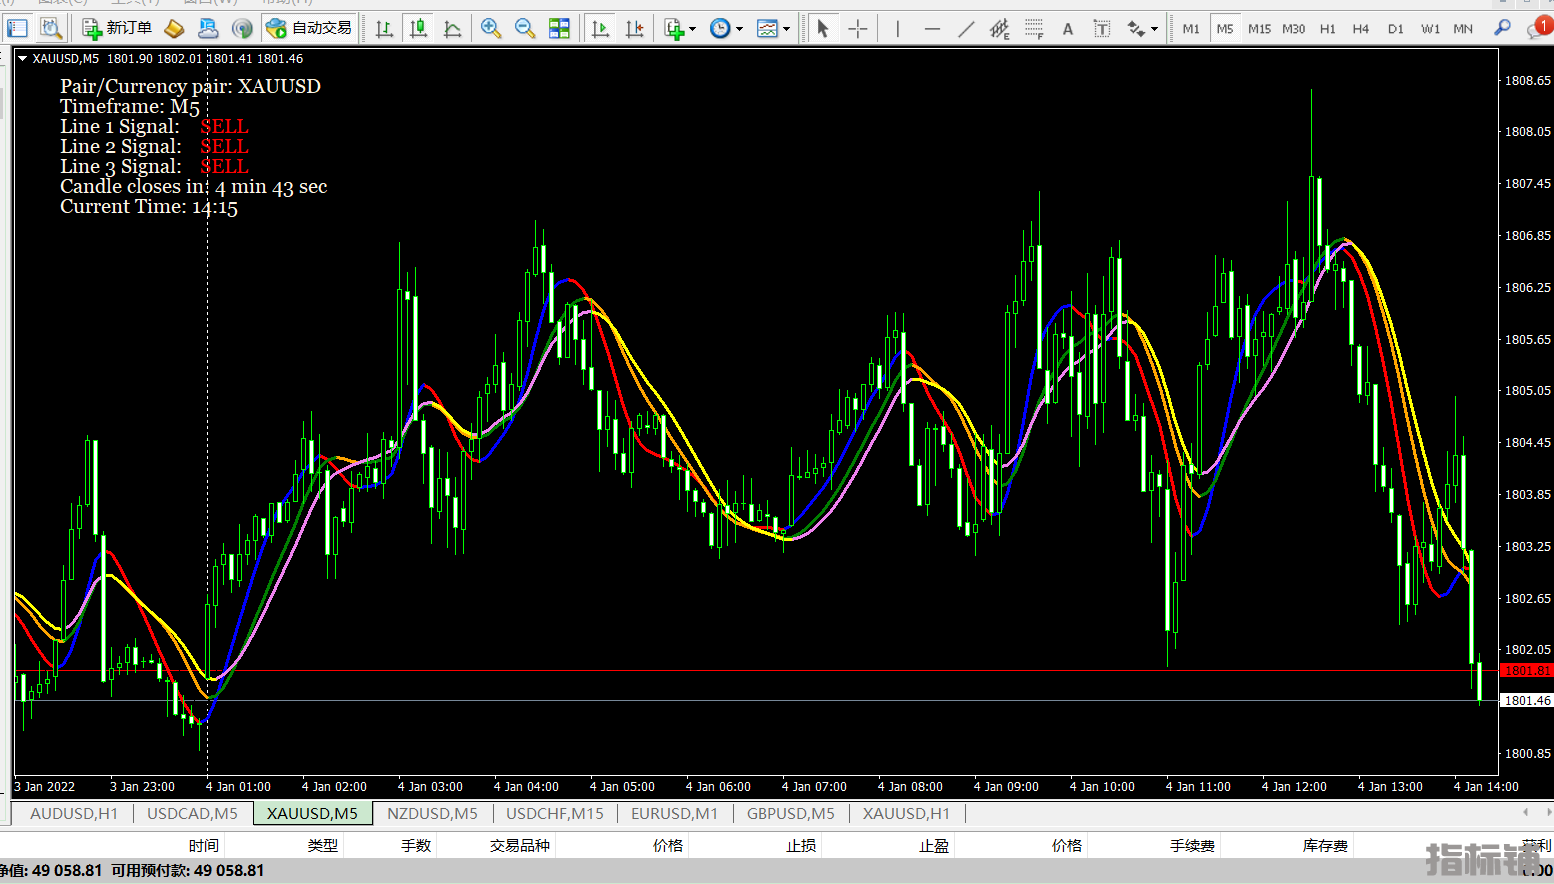
Task: Tile chart windows icon
Action: click(559, 28)
